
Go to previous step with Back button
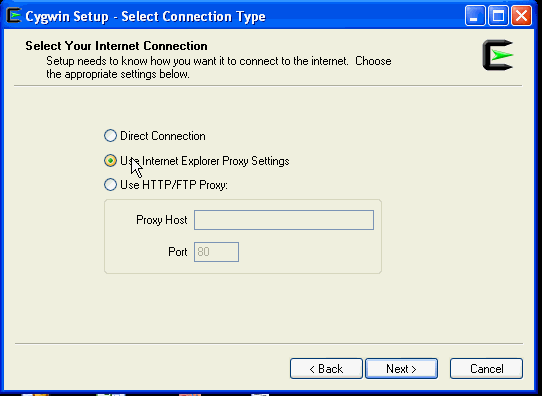(326, 369)
